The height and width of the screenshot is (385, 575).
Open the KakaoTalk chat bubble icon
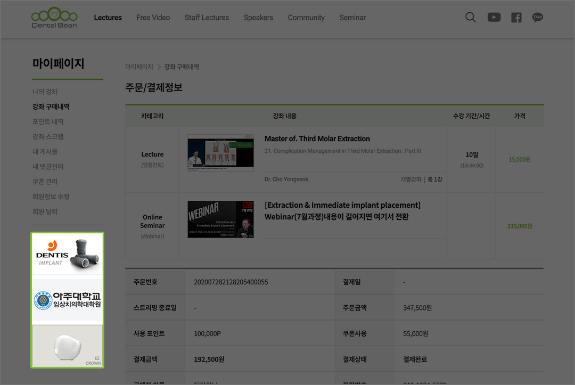point(538,17)
